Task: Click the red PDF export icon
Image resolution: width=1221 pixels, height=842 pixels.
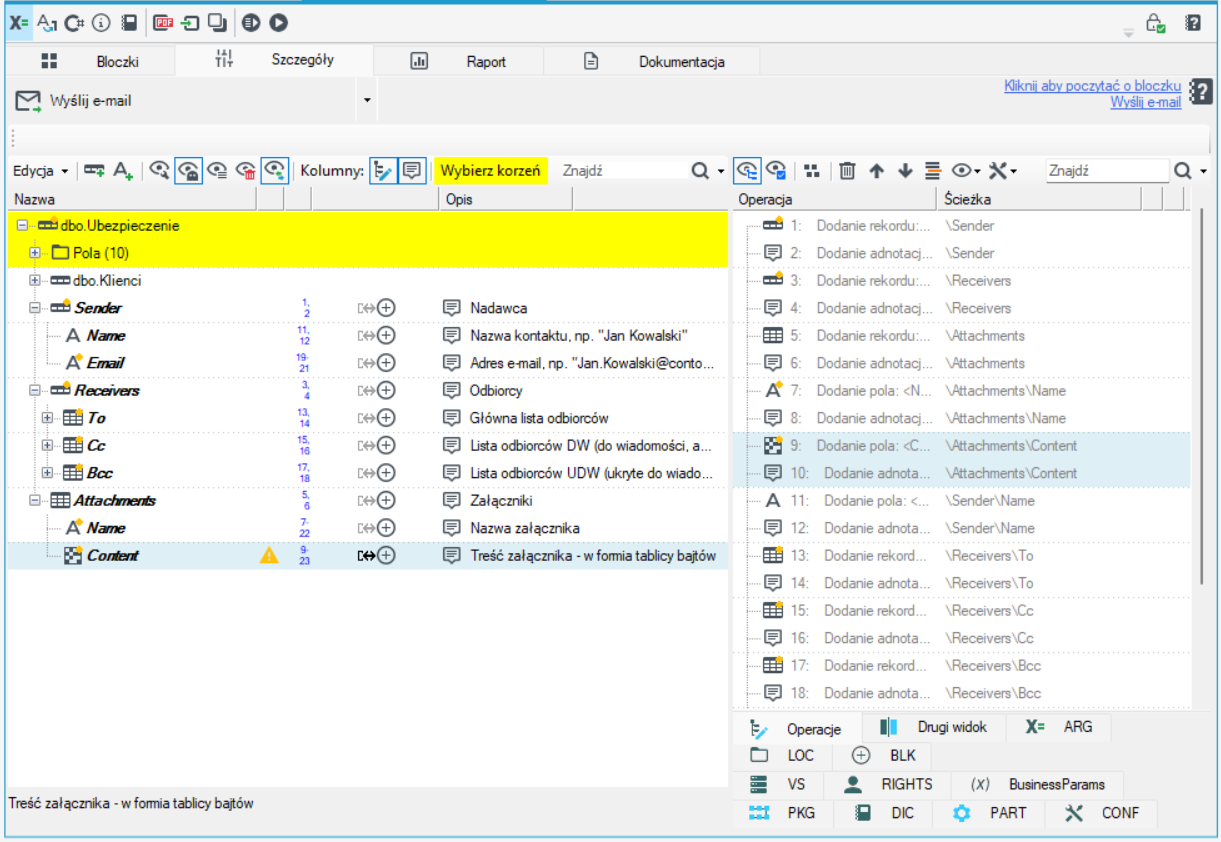Action: pyautogui.click(x=164, y=22)
